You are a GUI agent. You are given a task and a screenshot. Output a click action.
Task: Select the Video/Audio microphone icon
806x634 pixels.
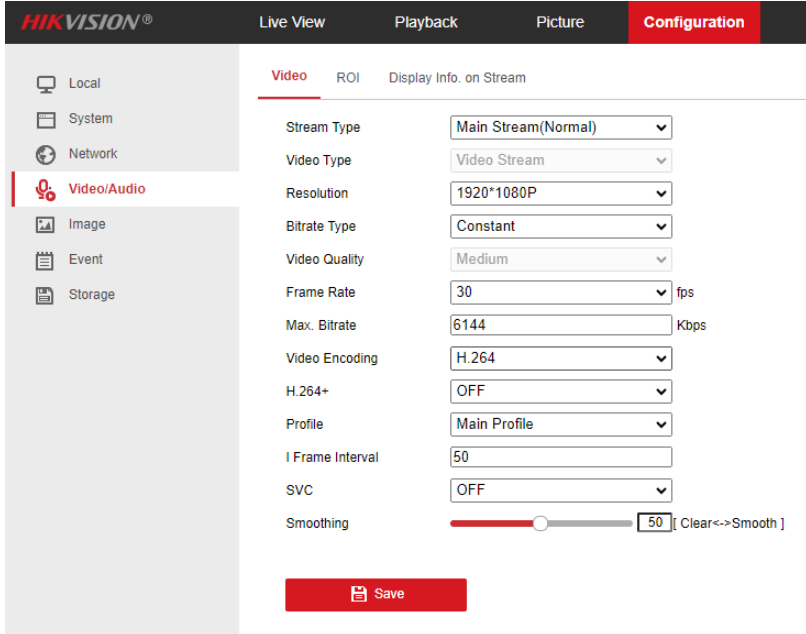45,189
